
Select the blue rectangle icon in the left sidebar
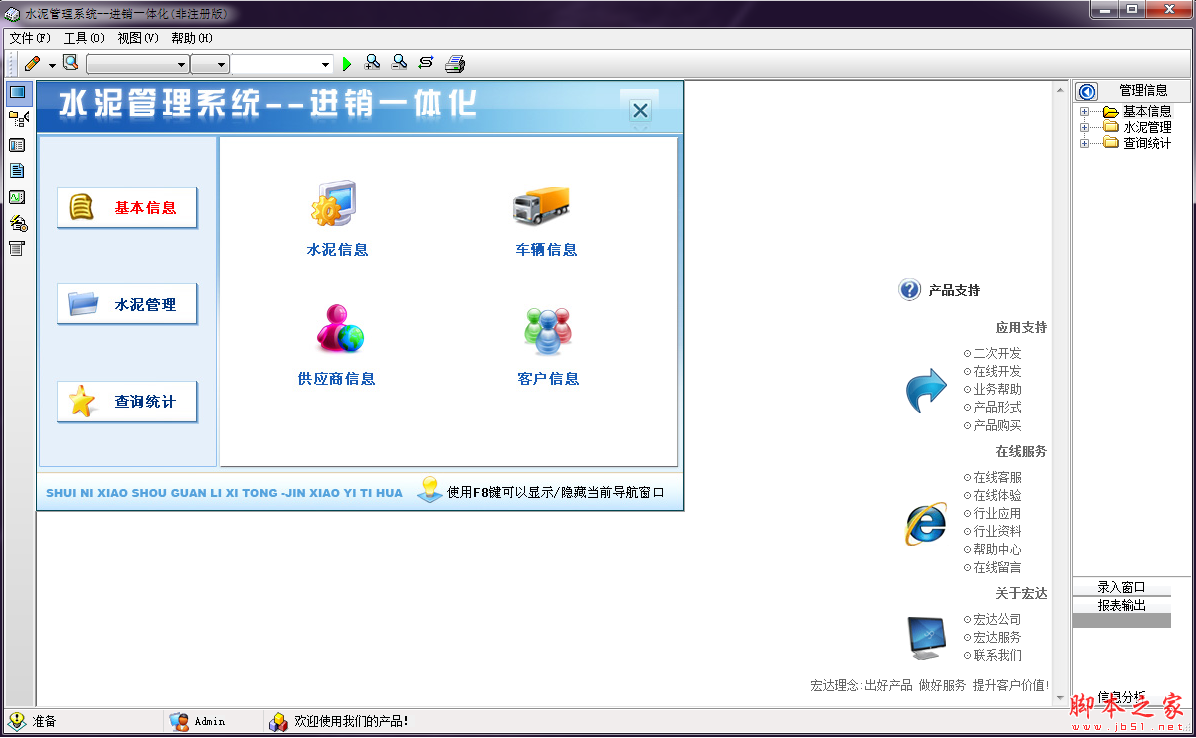click(17, 93)
